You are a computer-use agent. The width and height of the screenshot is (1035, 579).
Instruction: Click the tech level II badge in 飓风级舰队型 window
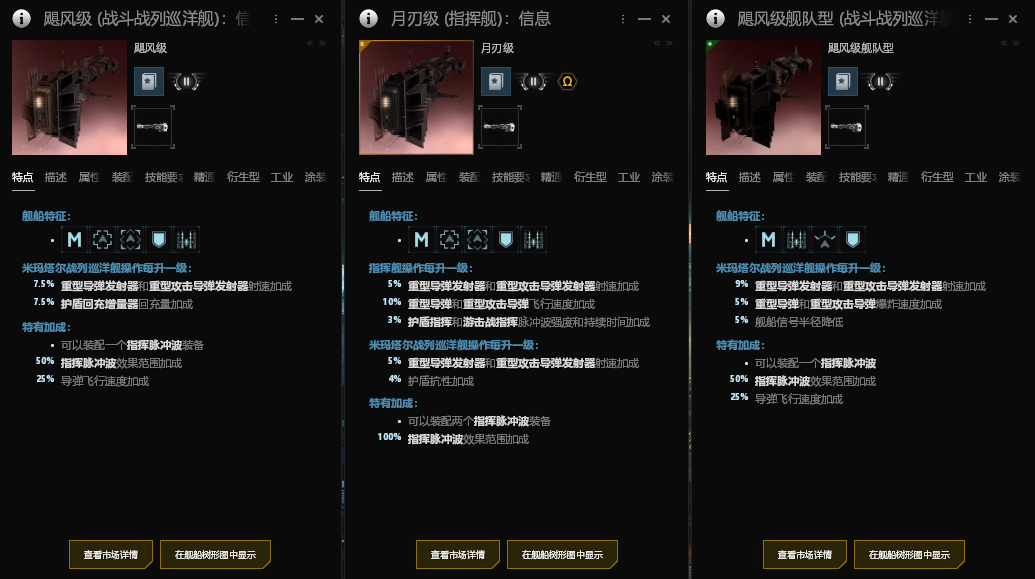click(880, 82)
